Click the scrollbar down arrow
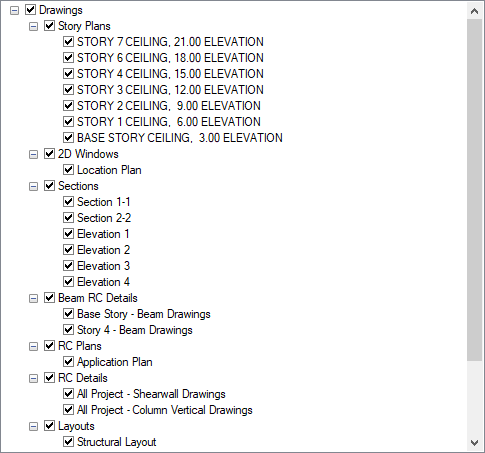This screenshot has height=453, width=485. (x=475, y=443)
